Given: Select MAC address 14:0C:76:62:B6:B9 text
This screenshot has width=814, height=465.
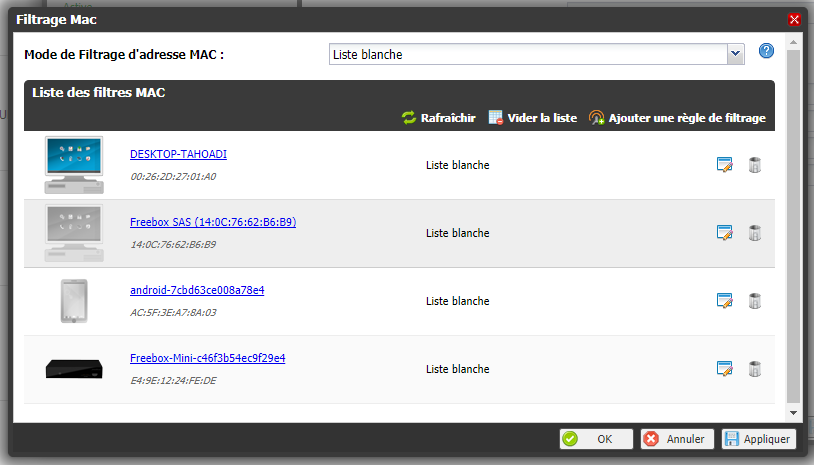Looking at the screenshot, I should click(x=173, y=244).
